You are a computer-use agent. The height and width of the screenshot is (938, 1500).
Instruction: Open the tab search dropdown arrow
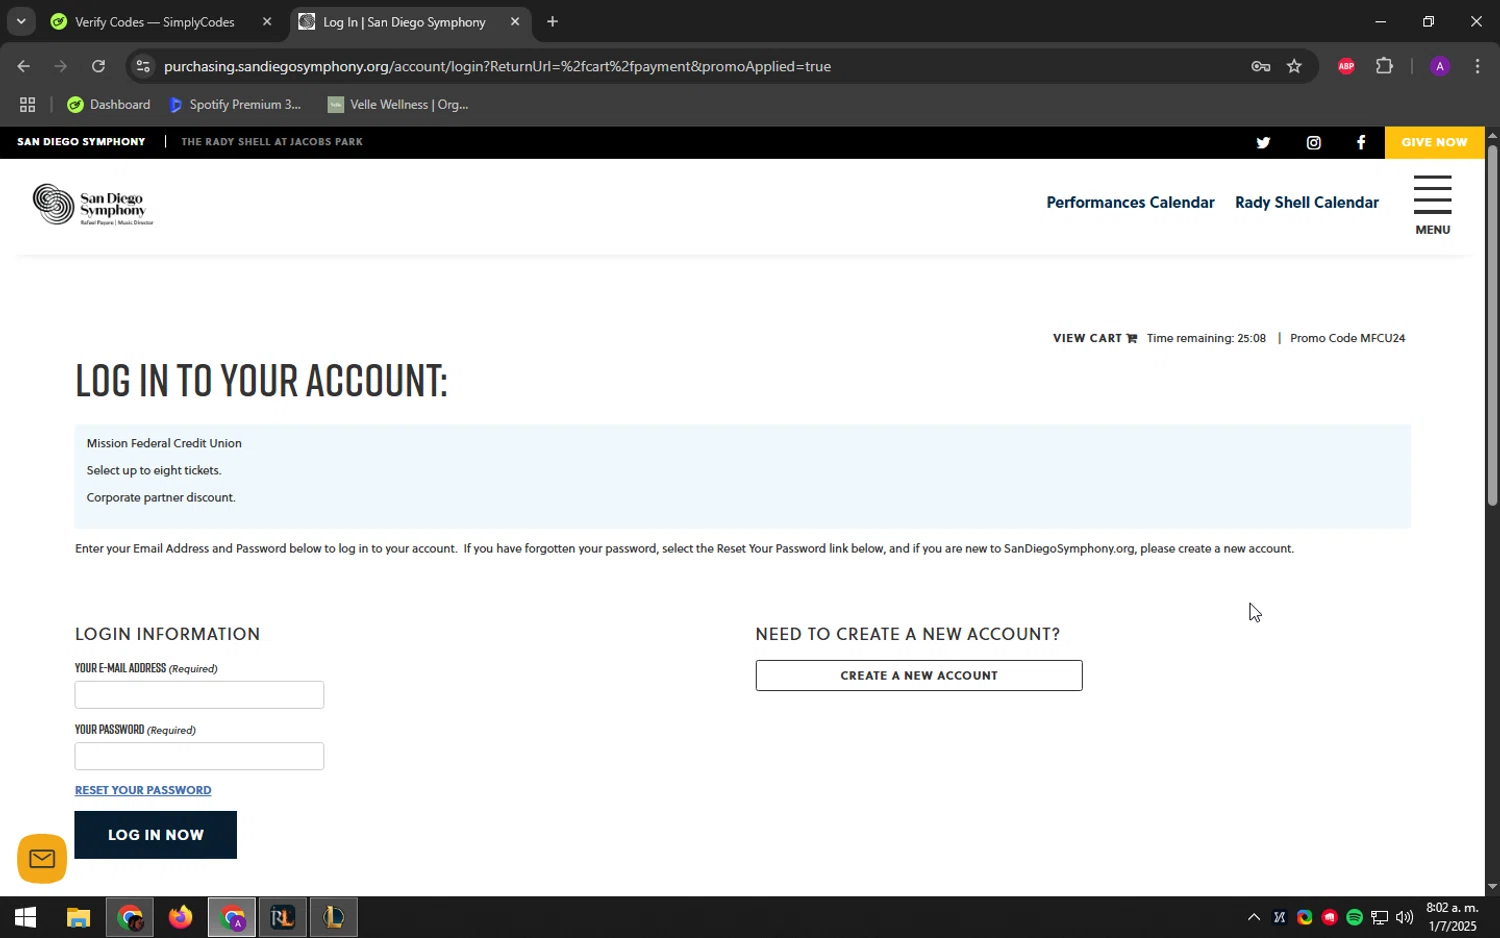click(x=20, y=22)
